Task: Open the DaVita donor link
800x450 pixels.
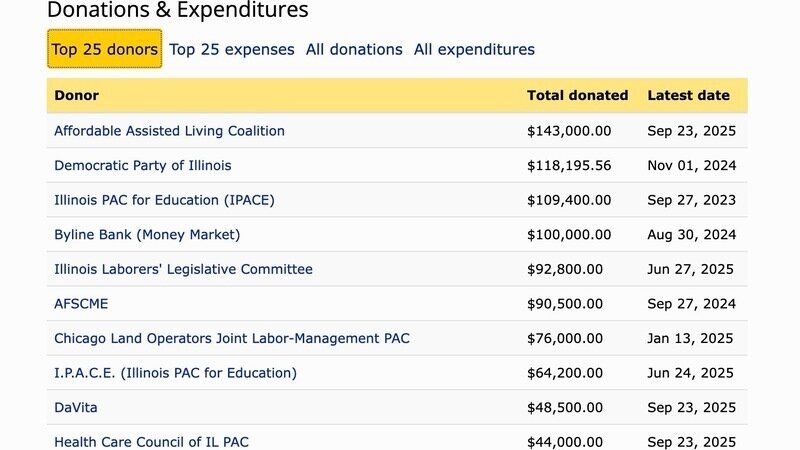Action: click(76, 408)
